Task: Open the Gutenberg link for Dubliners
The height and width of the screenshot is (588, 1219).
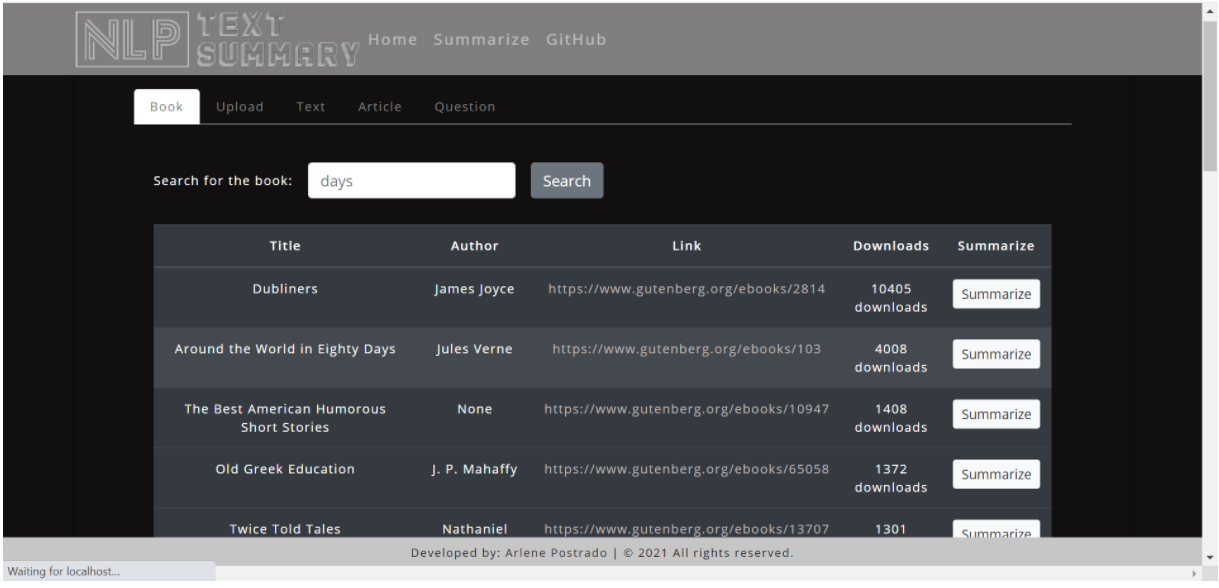Action: tap(686, 288)
